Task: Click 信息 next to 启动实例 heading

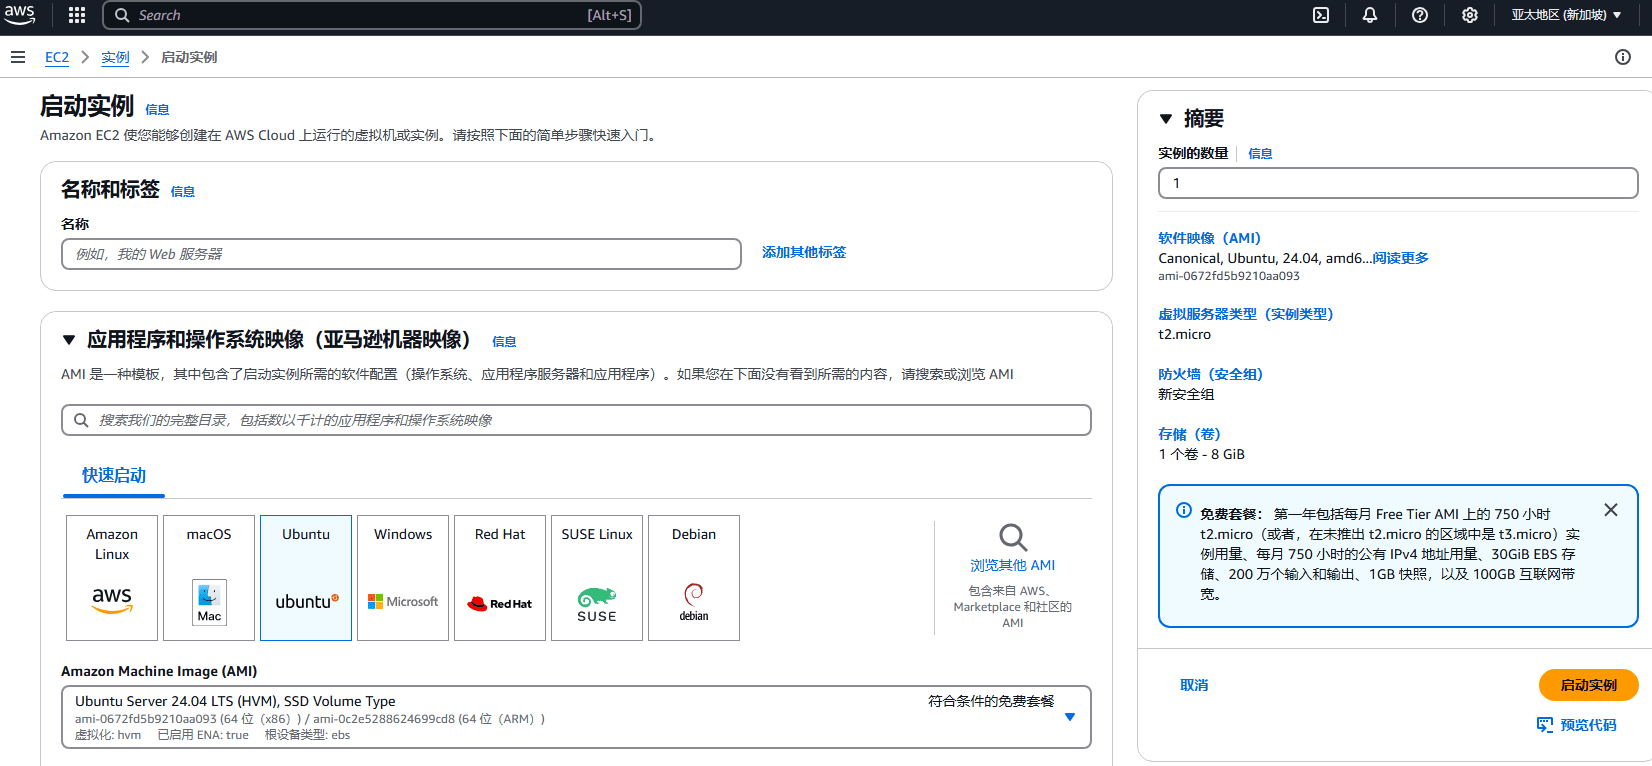Action: tap(157, 110)
